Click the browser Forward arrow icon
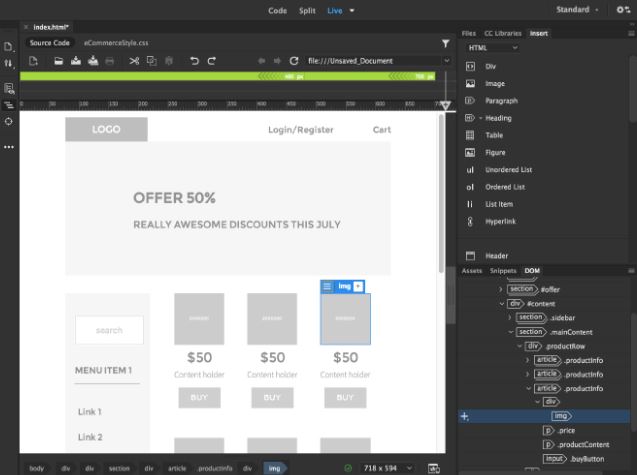Viewport: 637px width, 475px height. point(277,61)
